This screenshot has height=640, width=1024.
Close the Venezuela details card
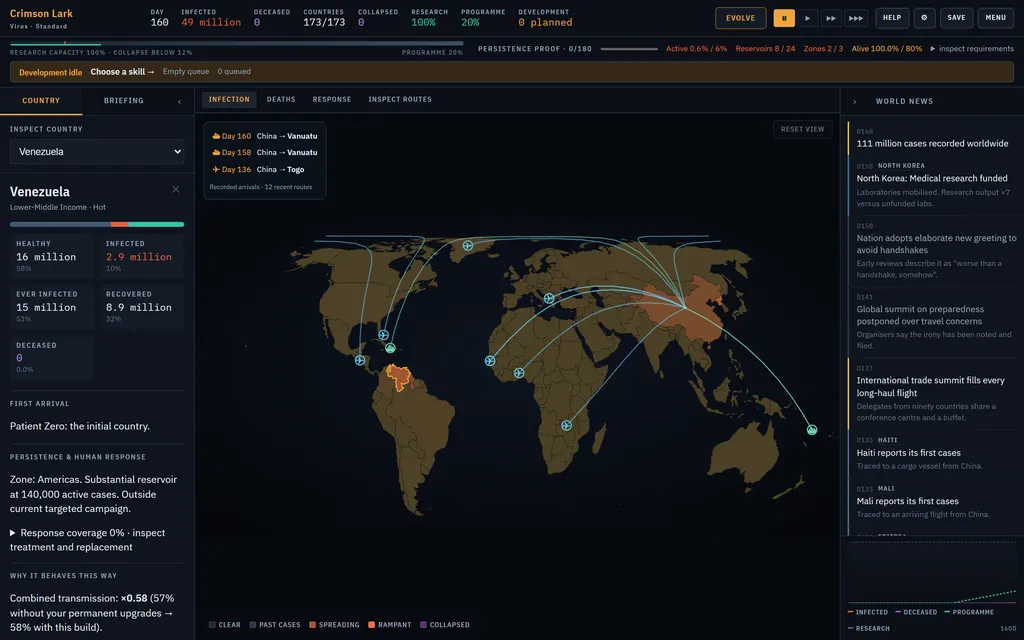(176, 189)
